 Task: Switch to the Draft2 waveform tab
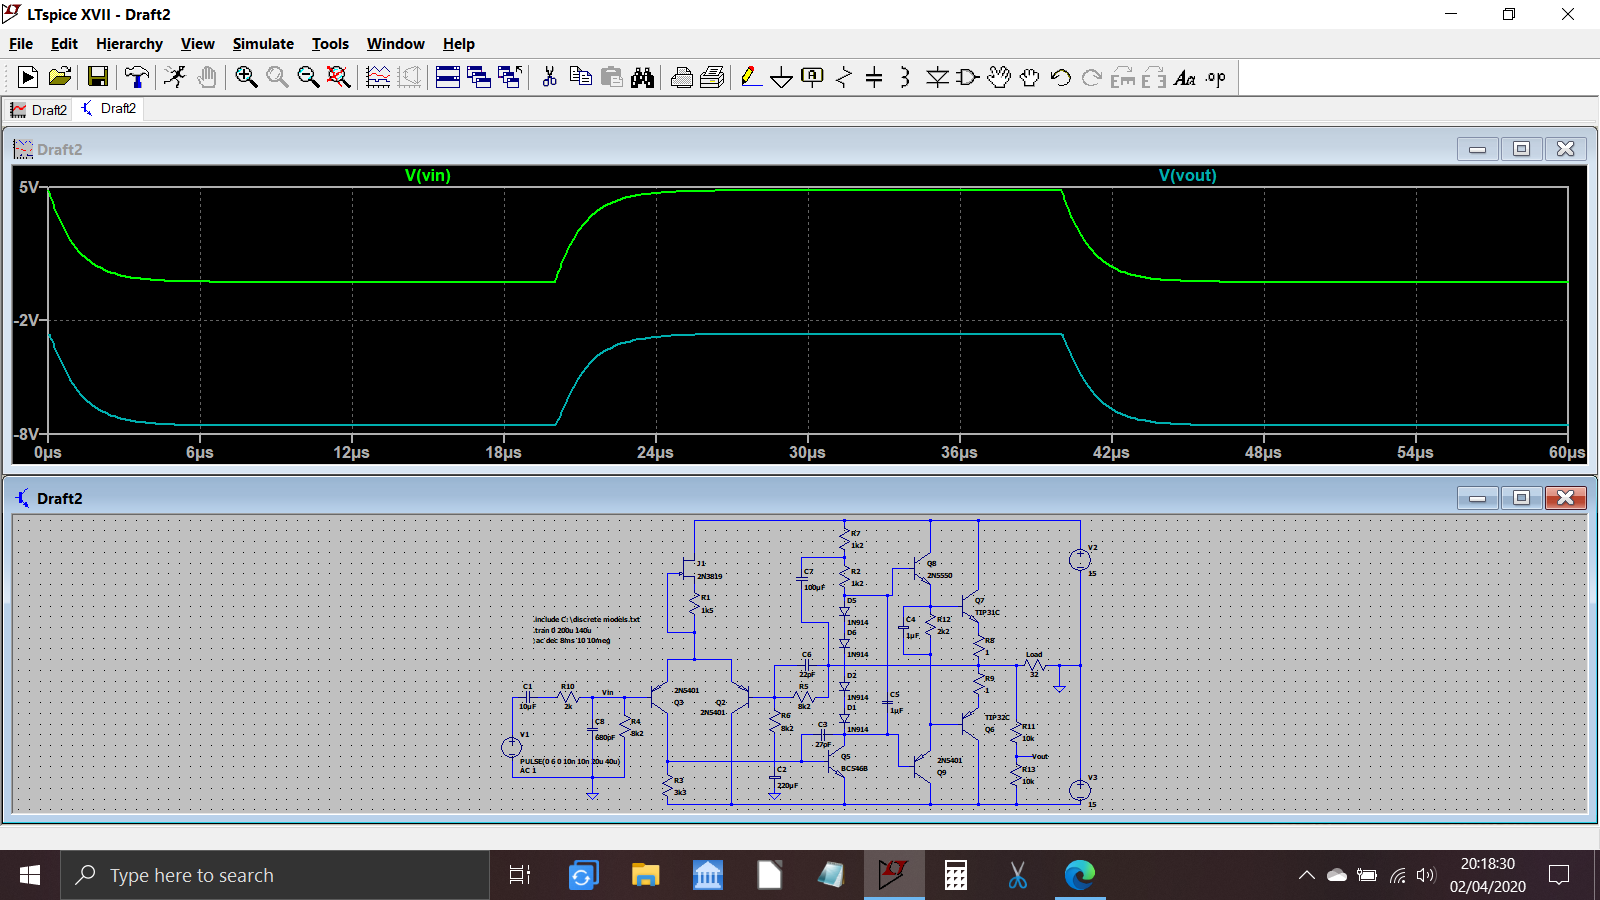click(x=39, y=110)
